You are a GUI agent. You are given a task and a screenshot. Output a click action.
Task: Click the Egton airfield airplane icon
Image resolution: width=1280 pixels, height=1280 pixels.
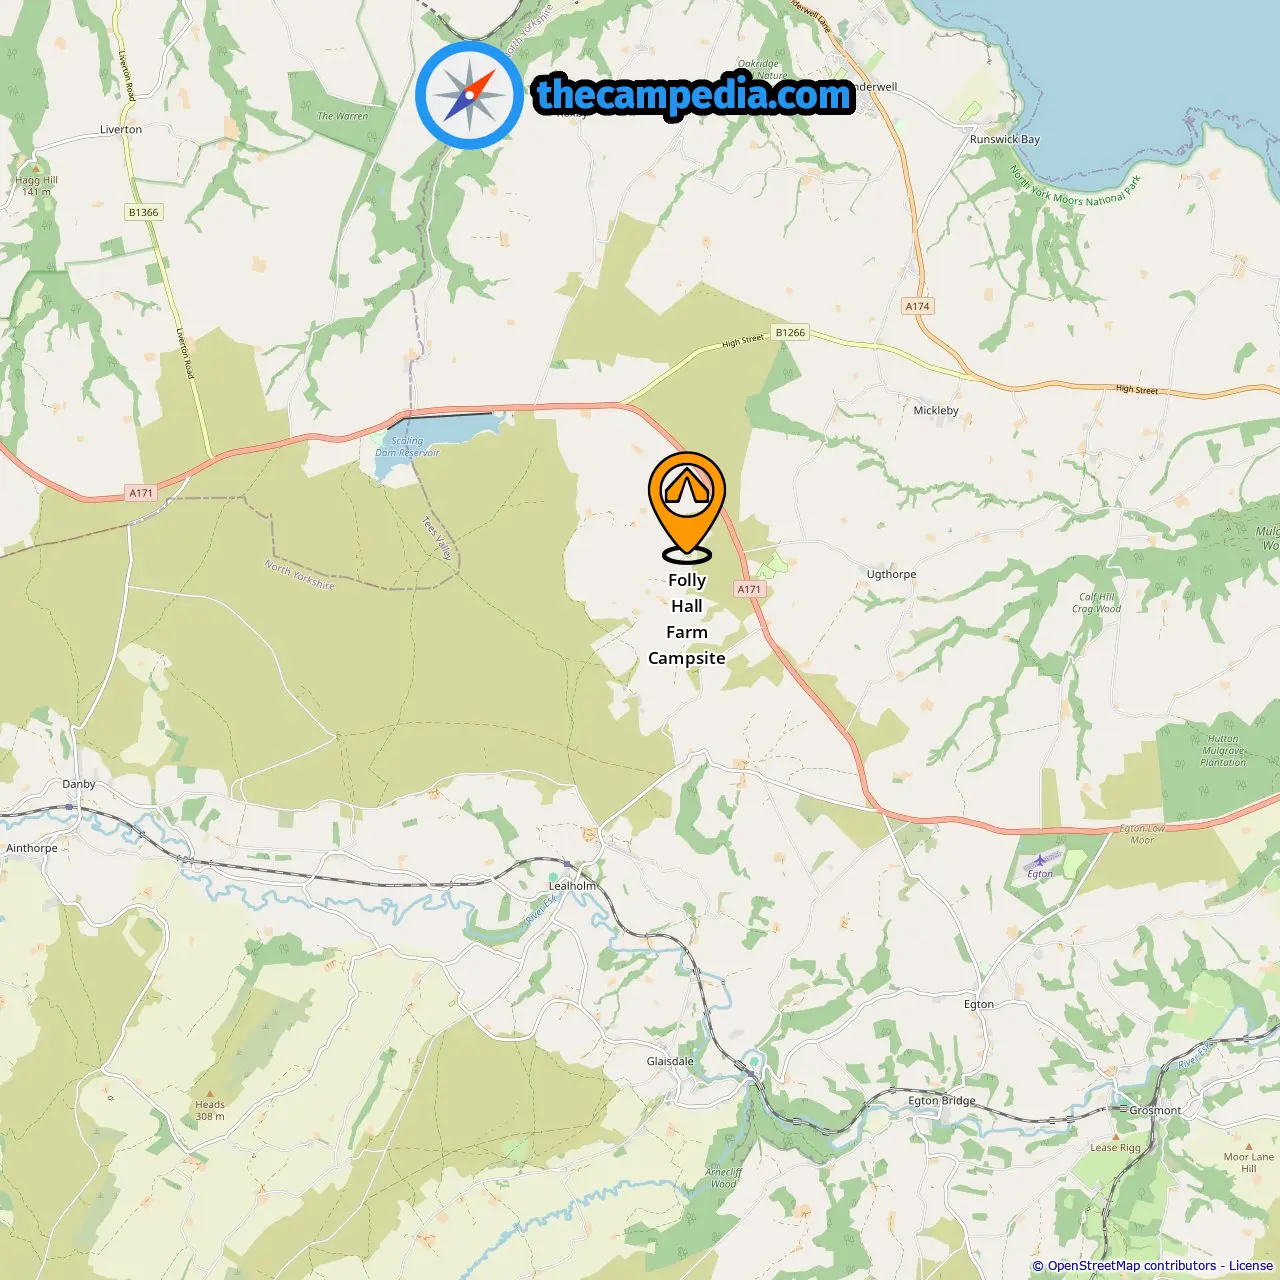(1041, 859)
